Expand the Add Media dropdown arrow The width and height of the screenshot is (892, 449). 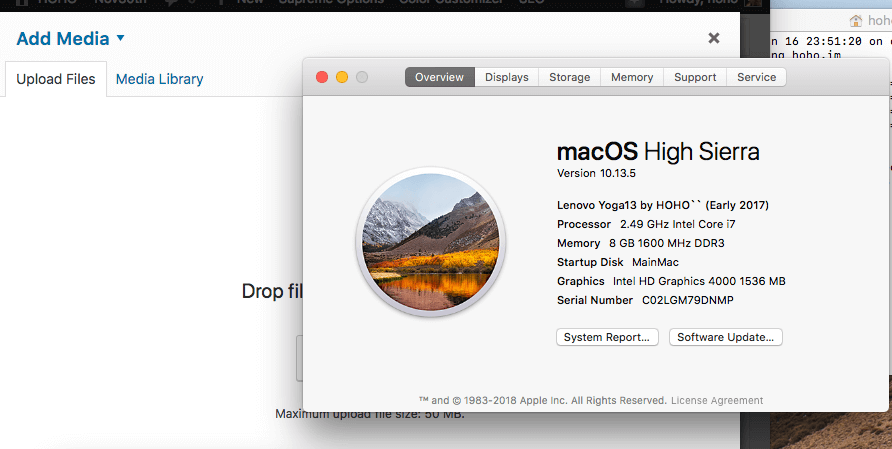[120, 38]
